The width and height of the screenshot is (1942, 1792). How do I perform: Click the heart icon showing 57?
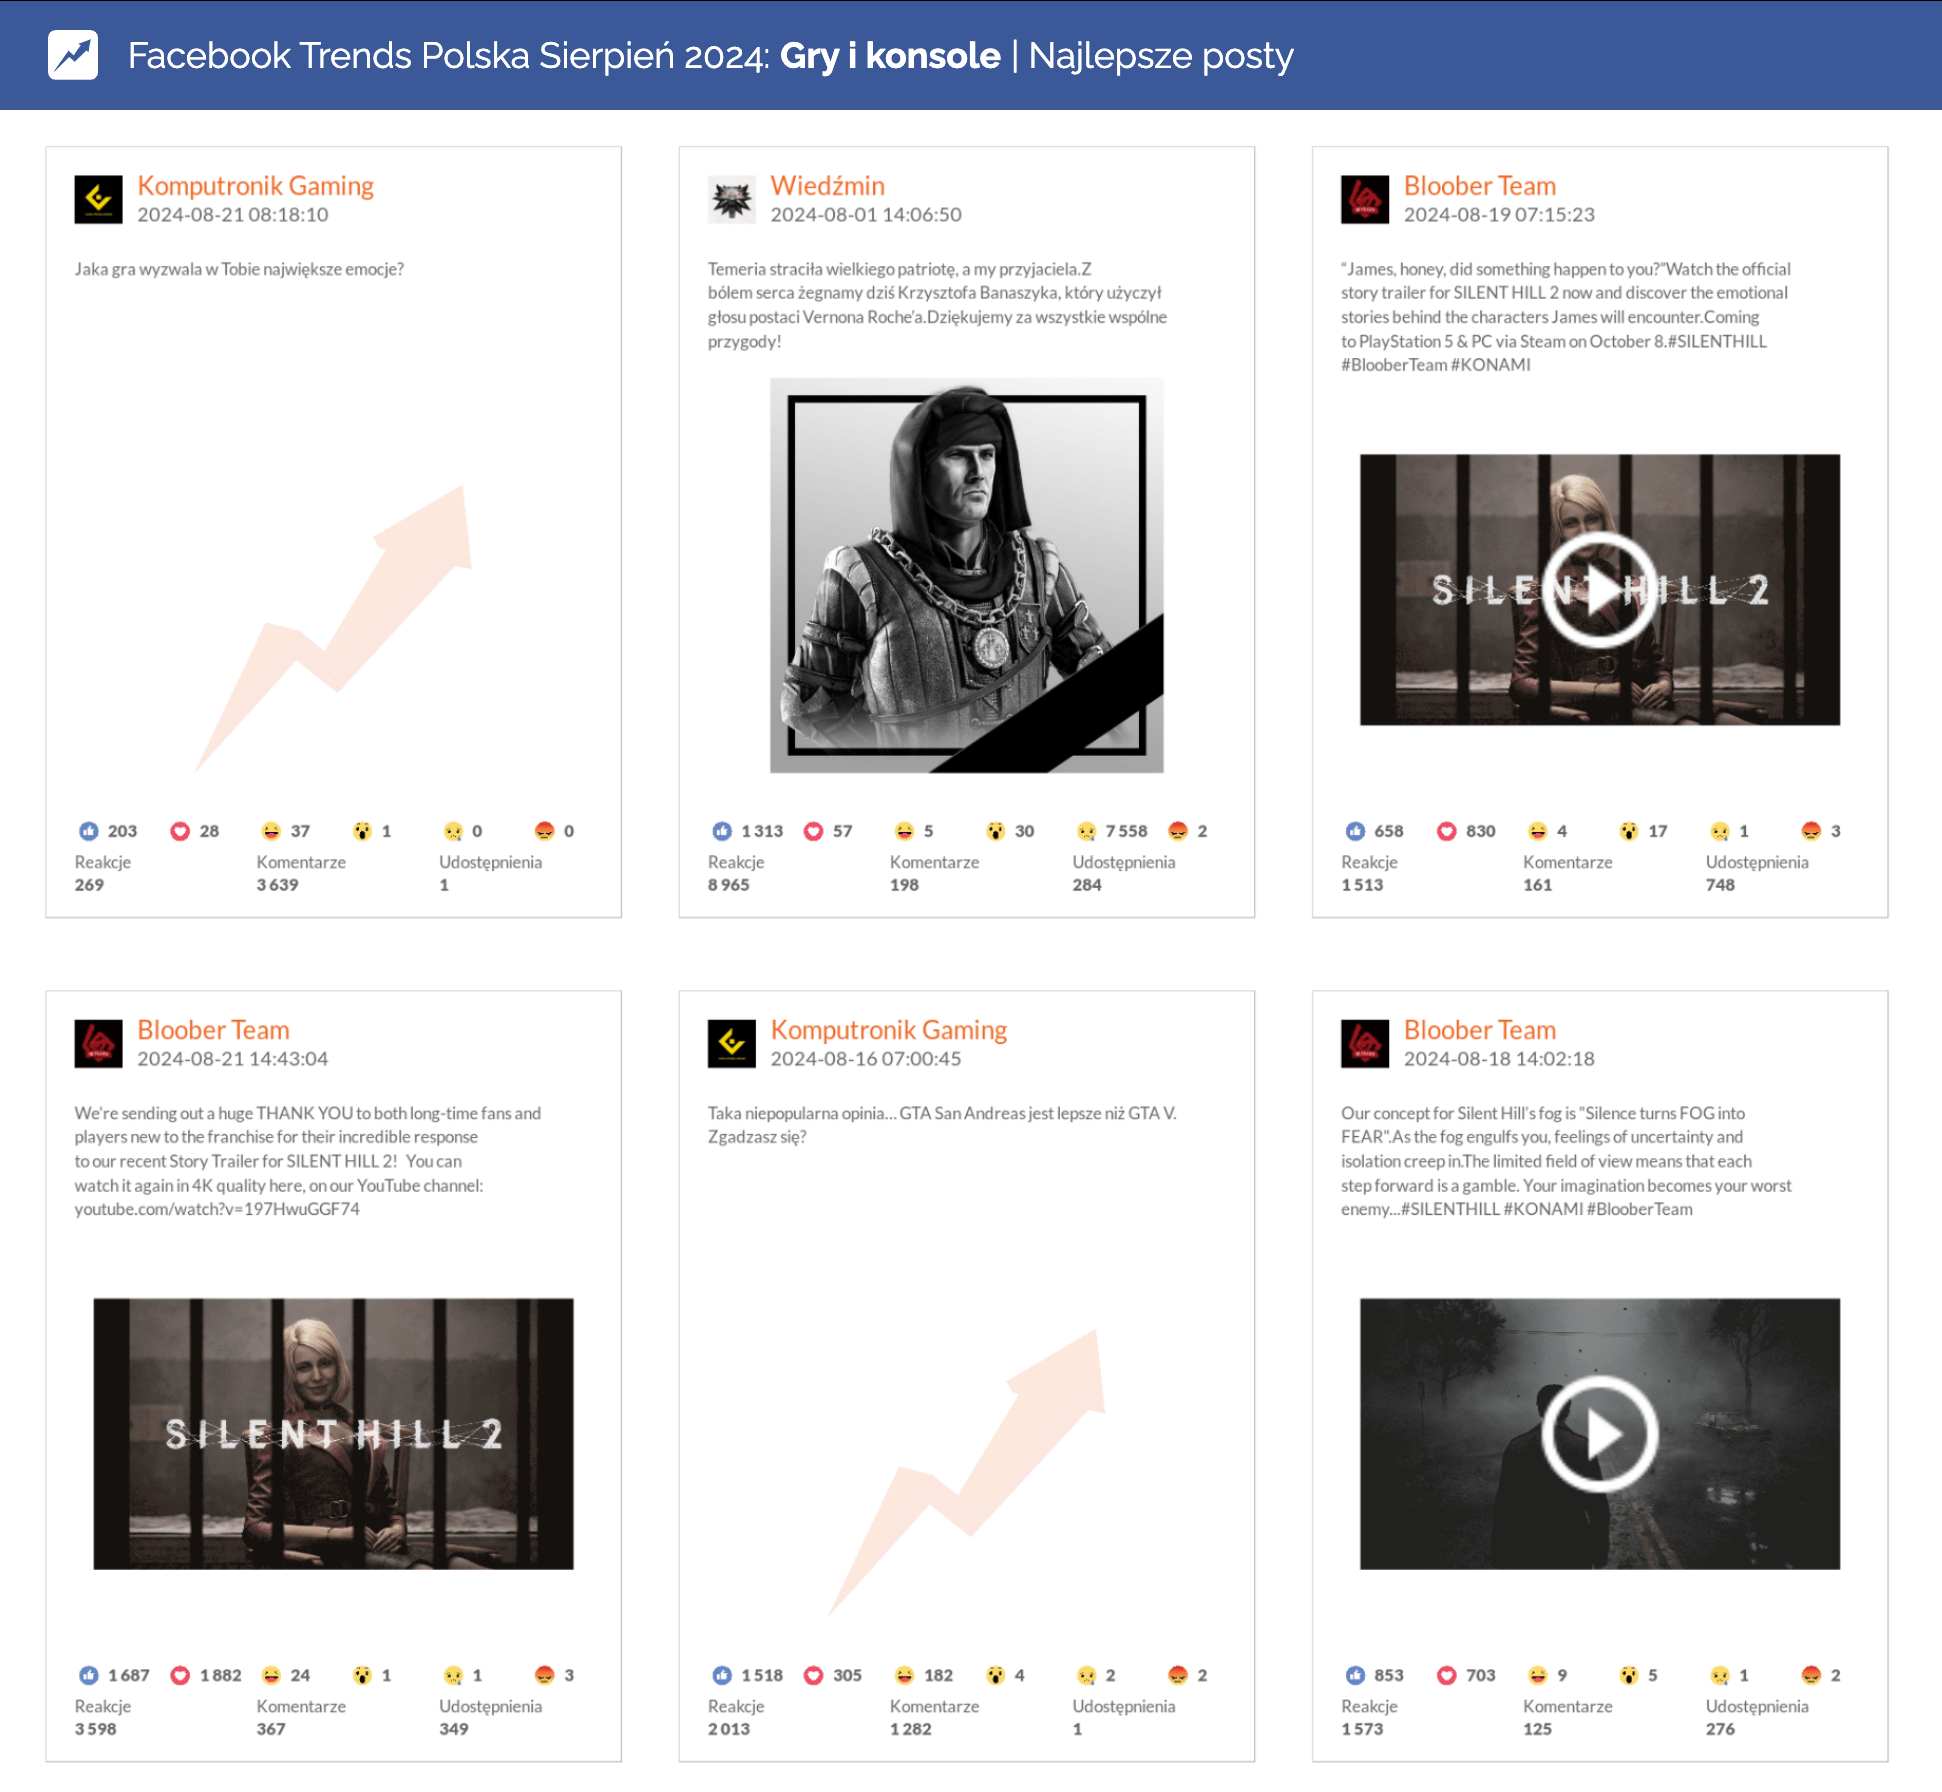[x=813, y=831]
